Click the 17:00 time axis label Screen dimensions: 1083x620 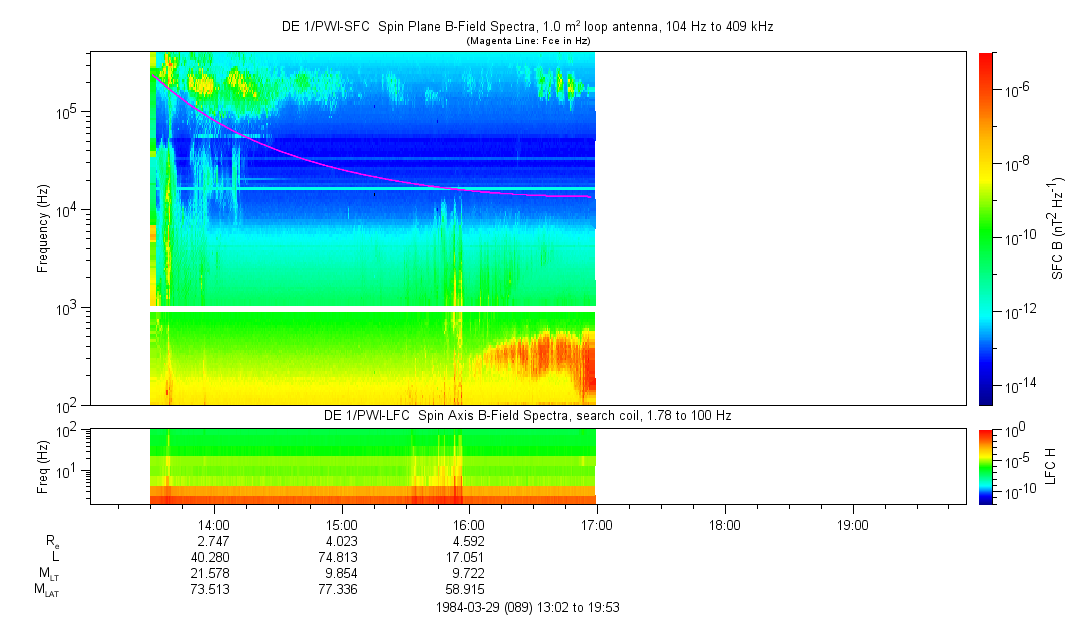(596, 524)
